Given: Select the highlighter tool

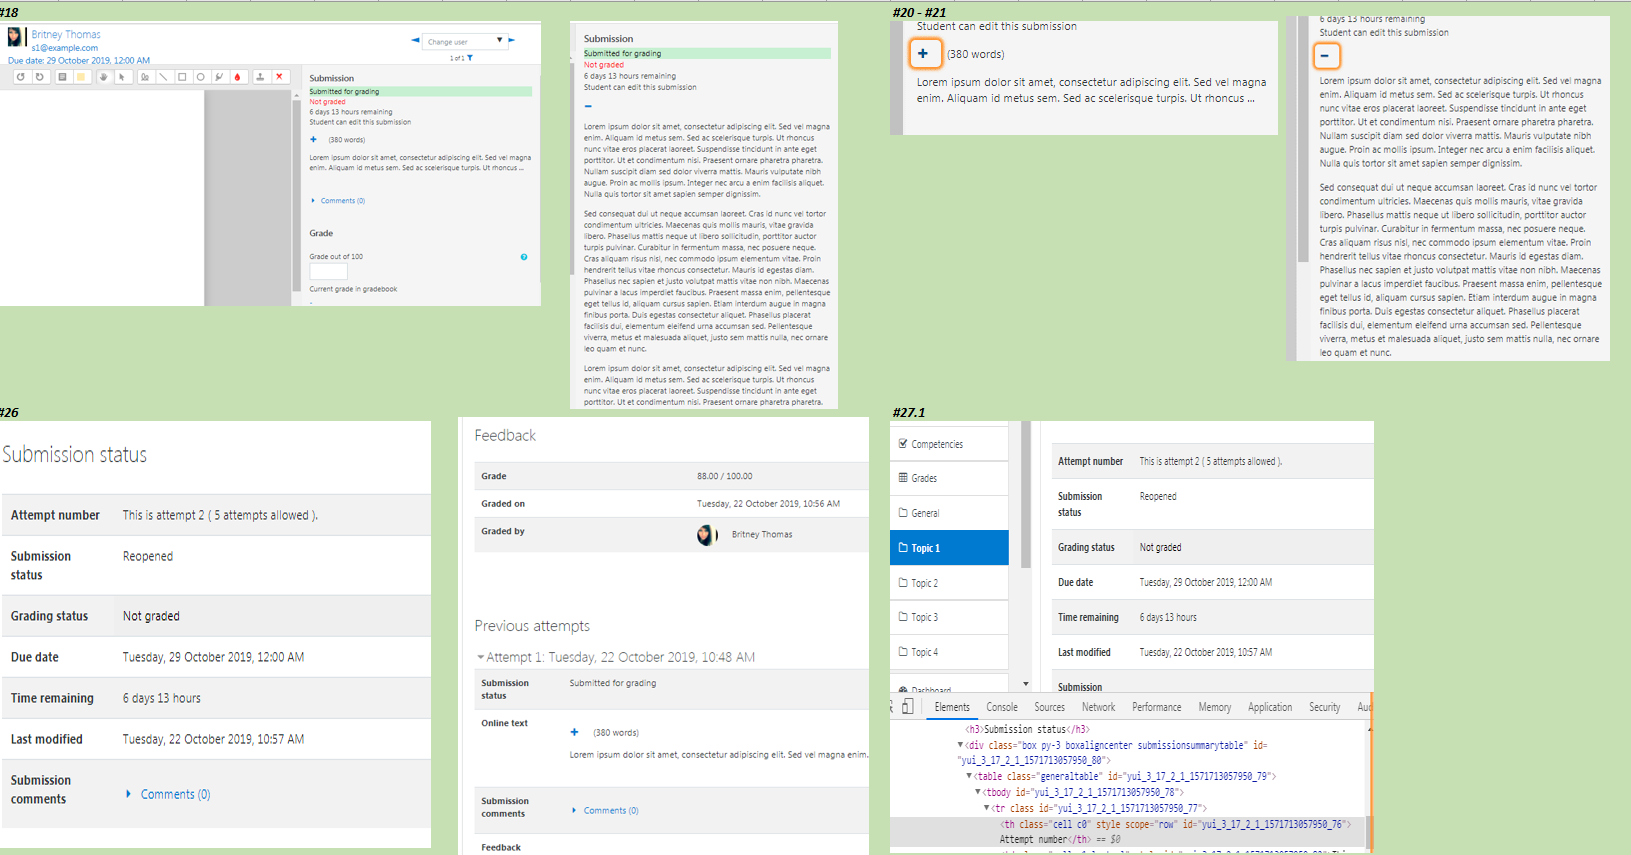Looking at the screenshot, I should 220,77.
